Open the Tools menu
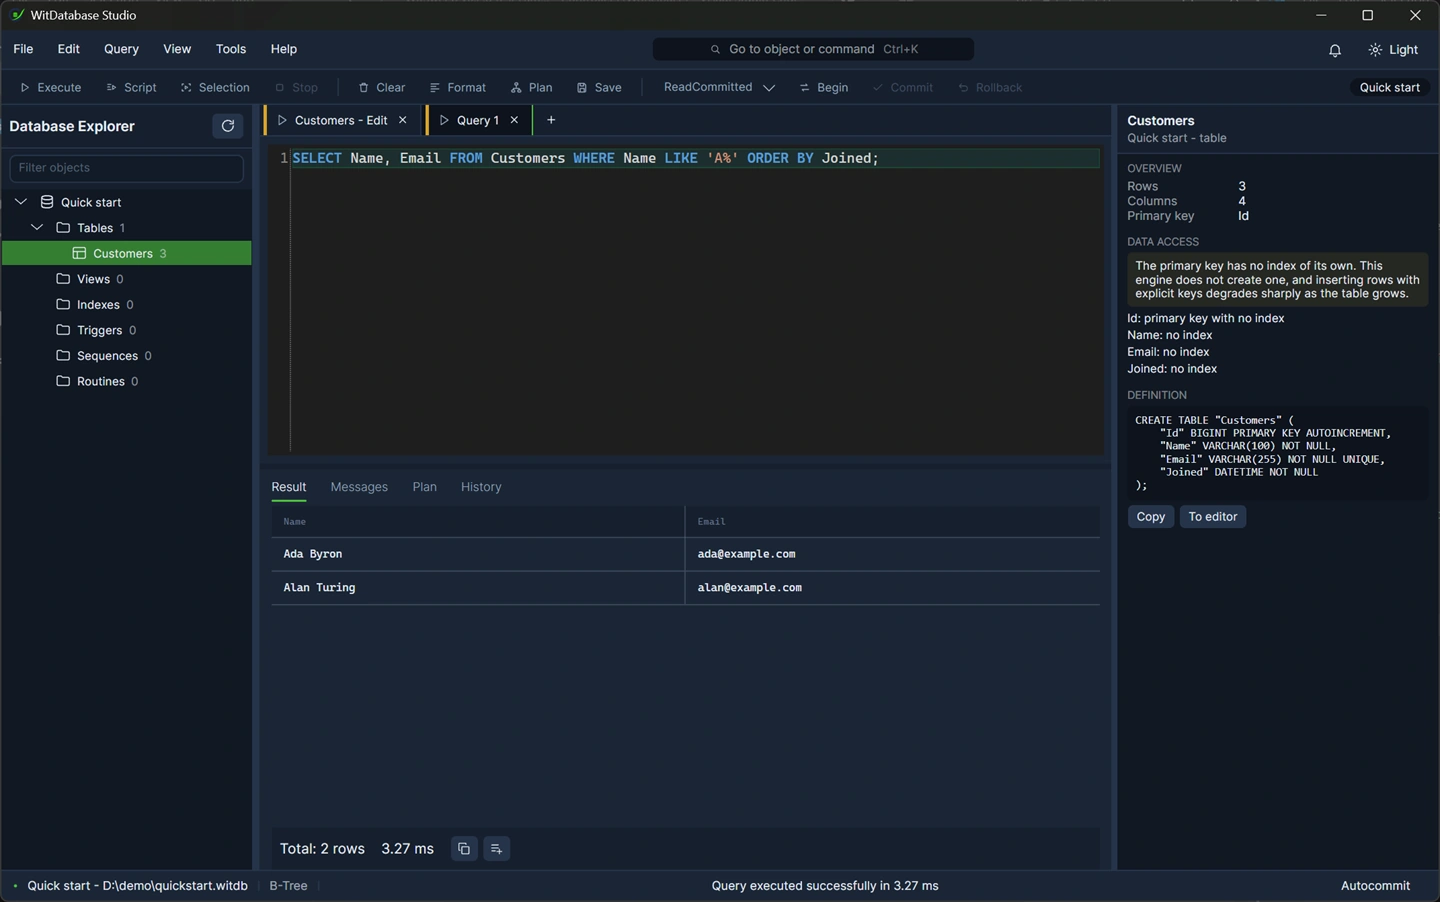Viewport: 1440px width, 902px height. 231,49
